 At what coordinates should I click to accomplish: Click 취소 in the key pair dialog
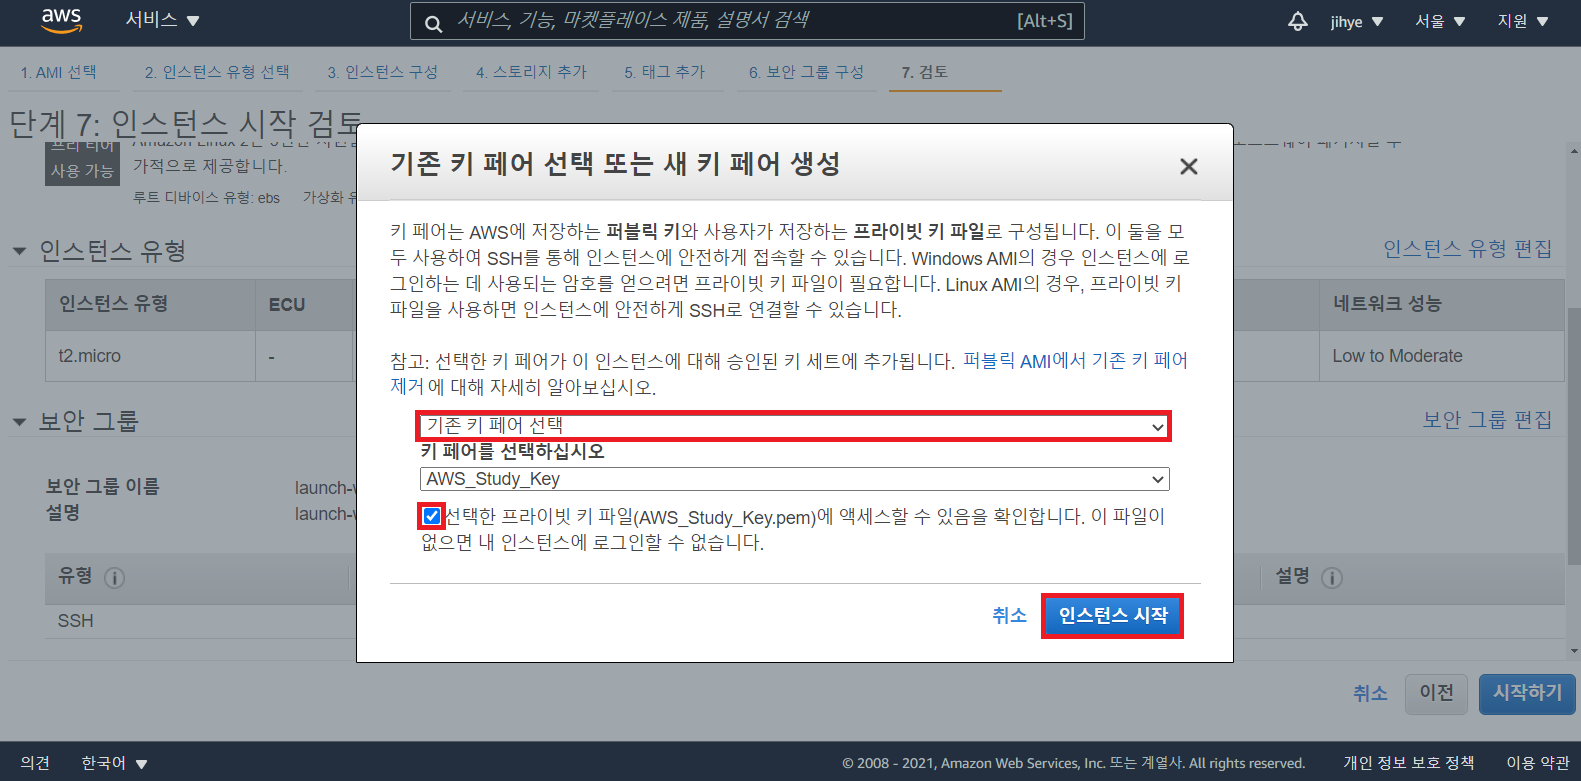(1009, 615)
